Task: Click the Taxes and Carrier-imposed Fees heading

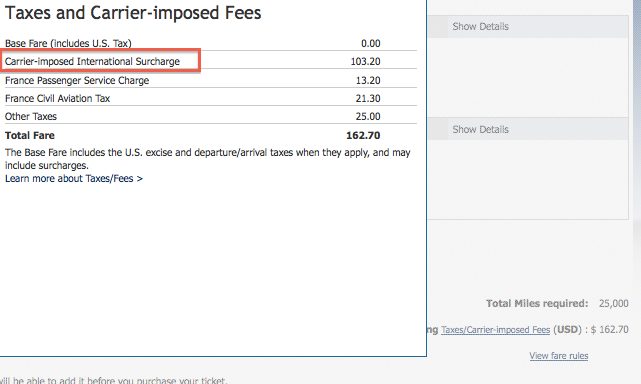Action: (133, 13)
